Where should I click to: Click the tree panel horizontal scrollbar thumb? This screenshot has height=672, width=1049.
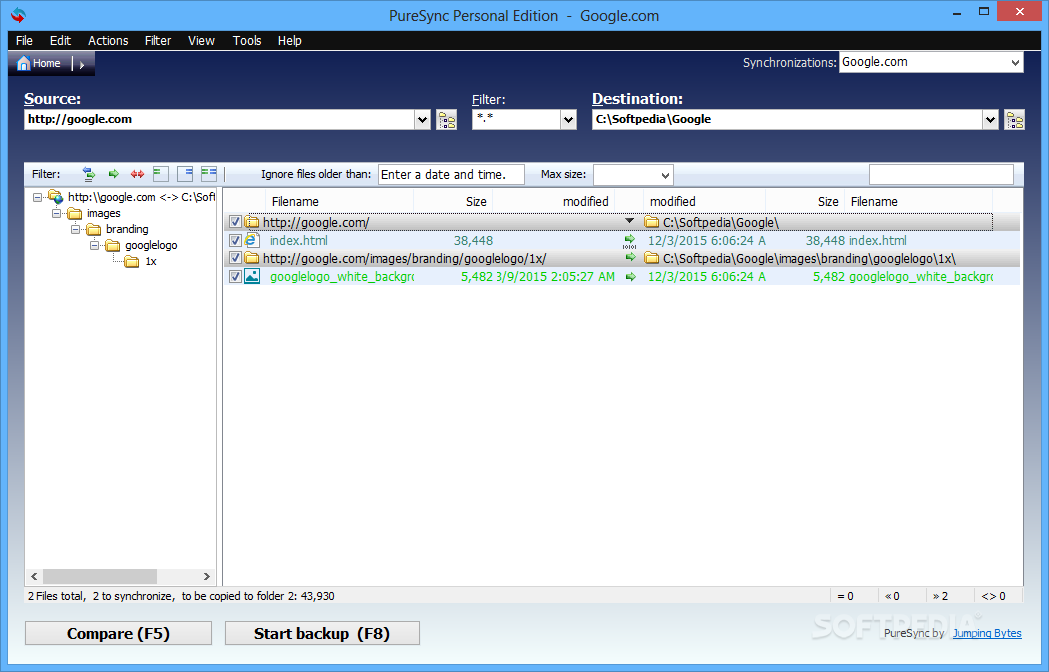[100, 576]
